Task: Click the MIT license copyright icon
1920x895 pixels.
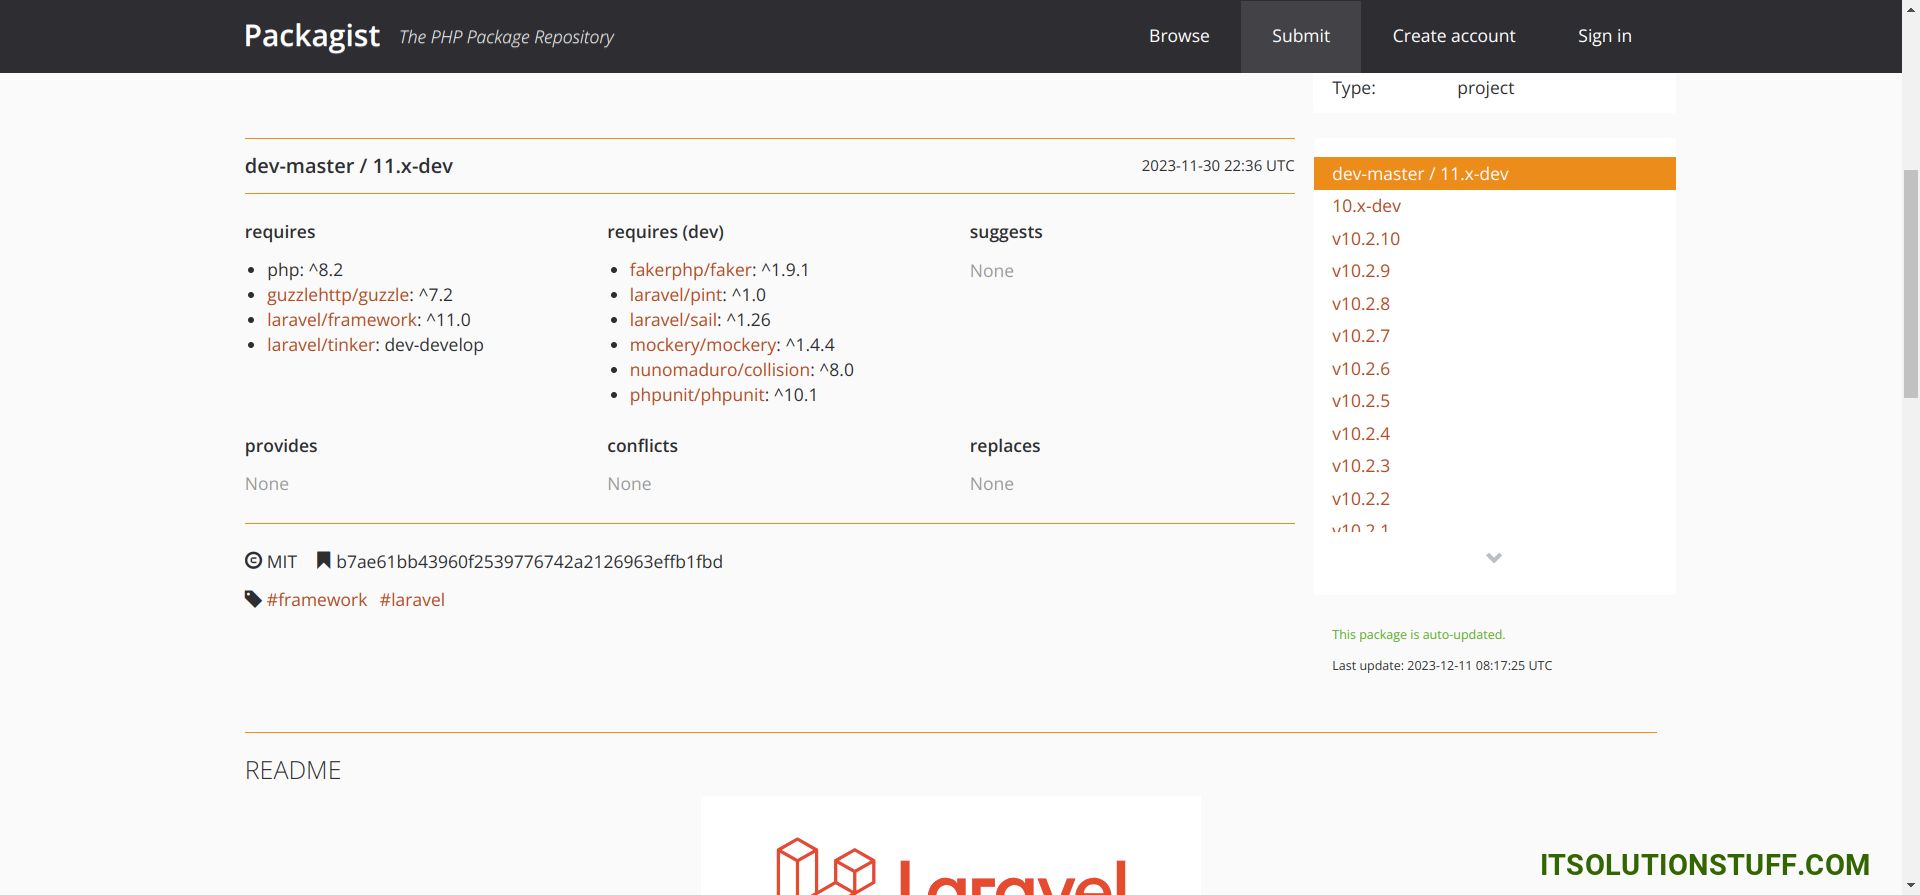Action: tap(253, 561)
